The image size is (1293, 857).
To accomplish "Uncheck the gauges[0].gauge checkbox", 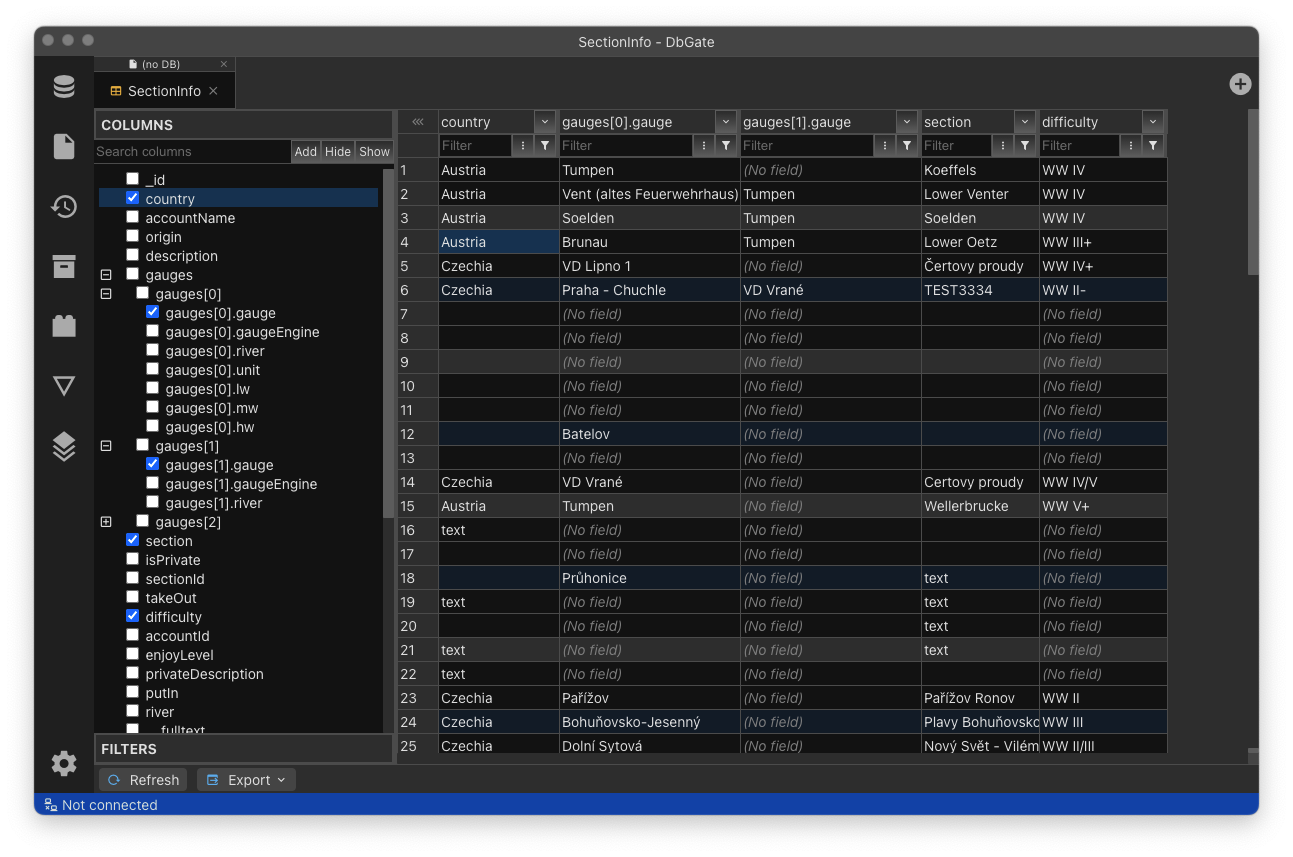I will 152,312.
